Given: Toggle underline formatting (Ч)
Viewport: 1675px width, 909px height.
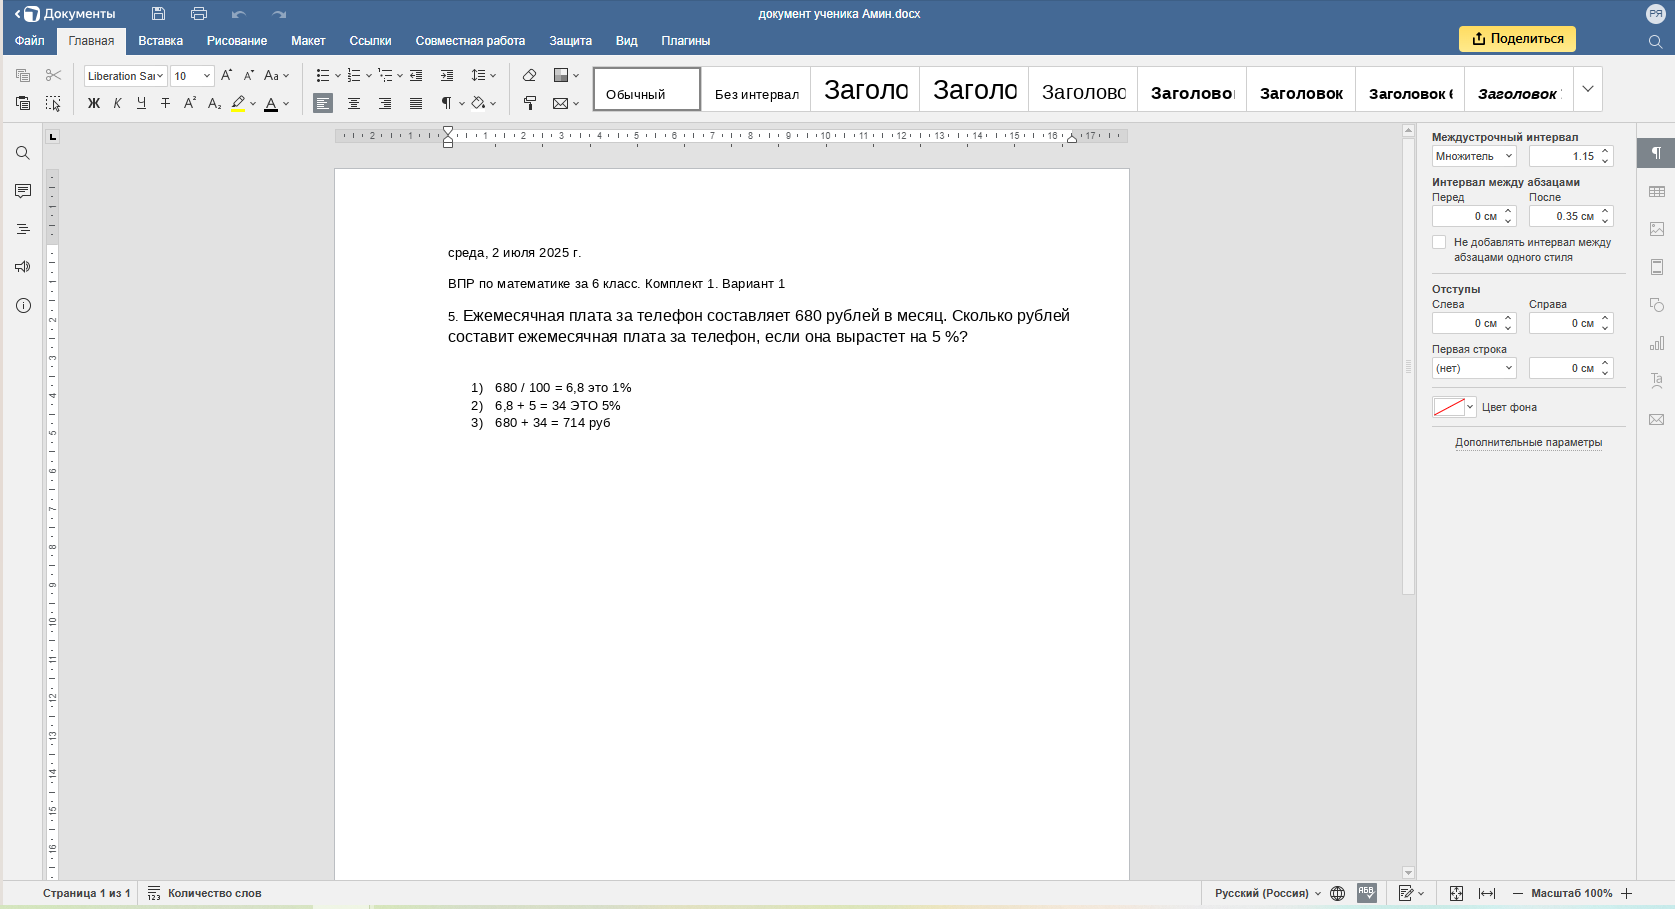Looking at the screenshot, I should point(141,103).
